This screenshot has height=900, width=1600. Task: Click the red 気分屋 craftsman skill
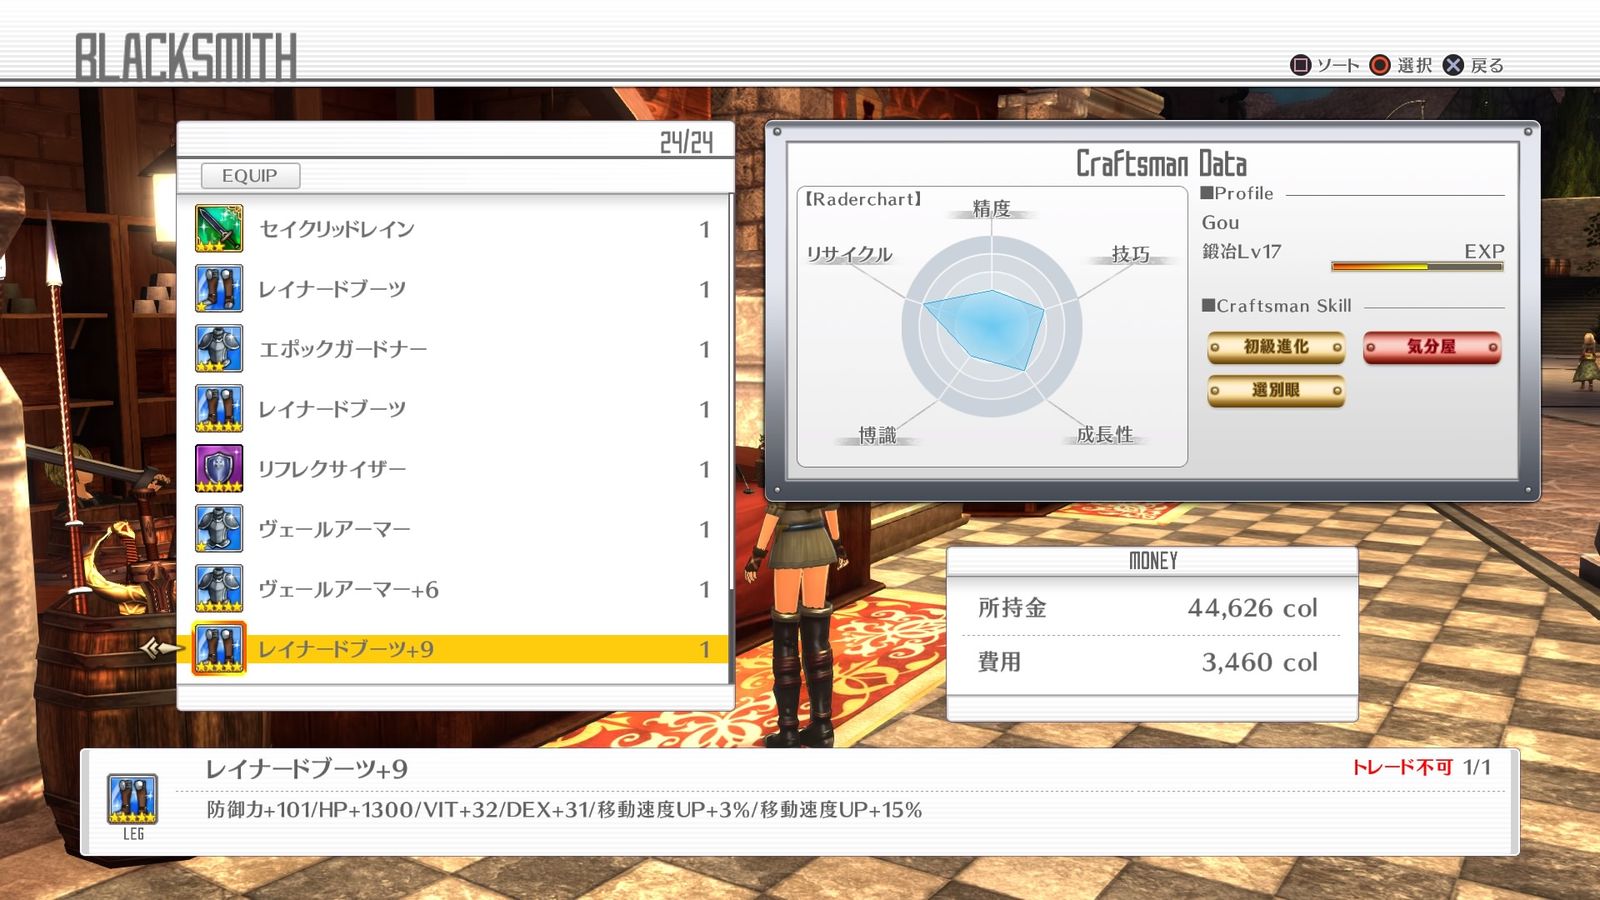click(x=1432, y=347)
